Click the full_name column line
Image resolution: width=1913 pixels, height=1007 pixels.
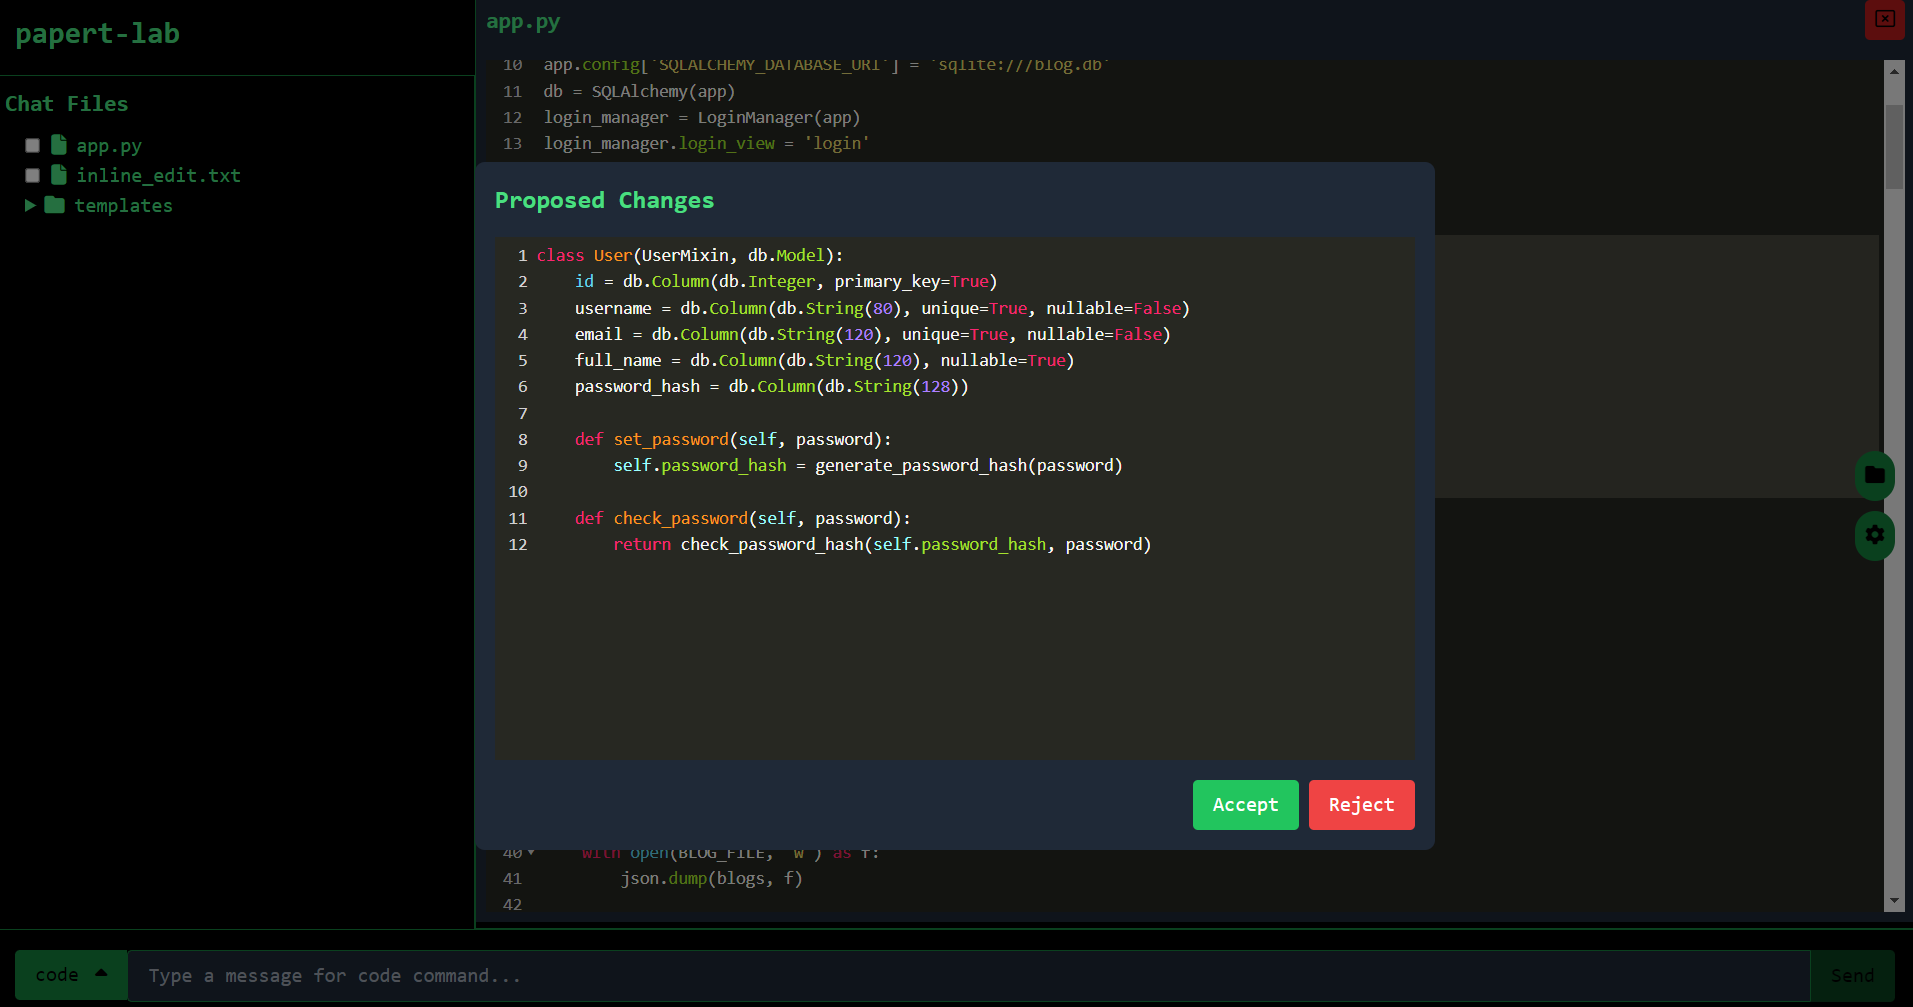coord(824,360)
